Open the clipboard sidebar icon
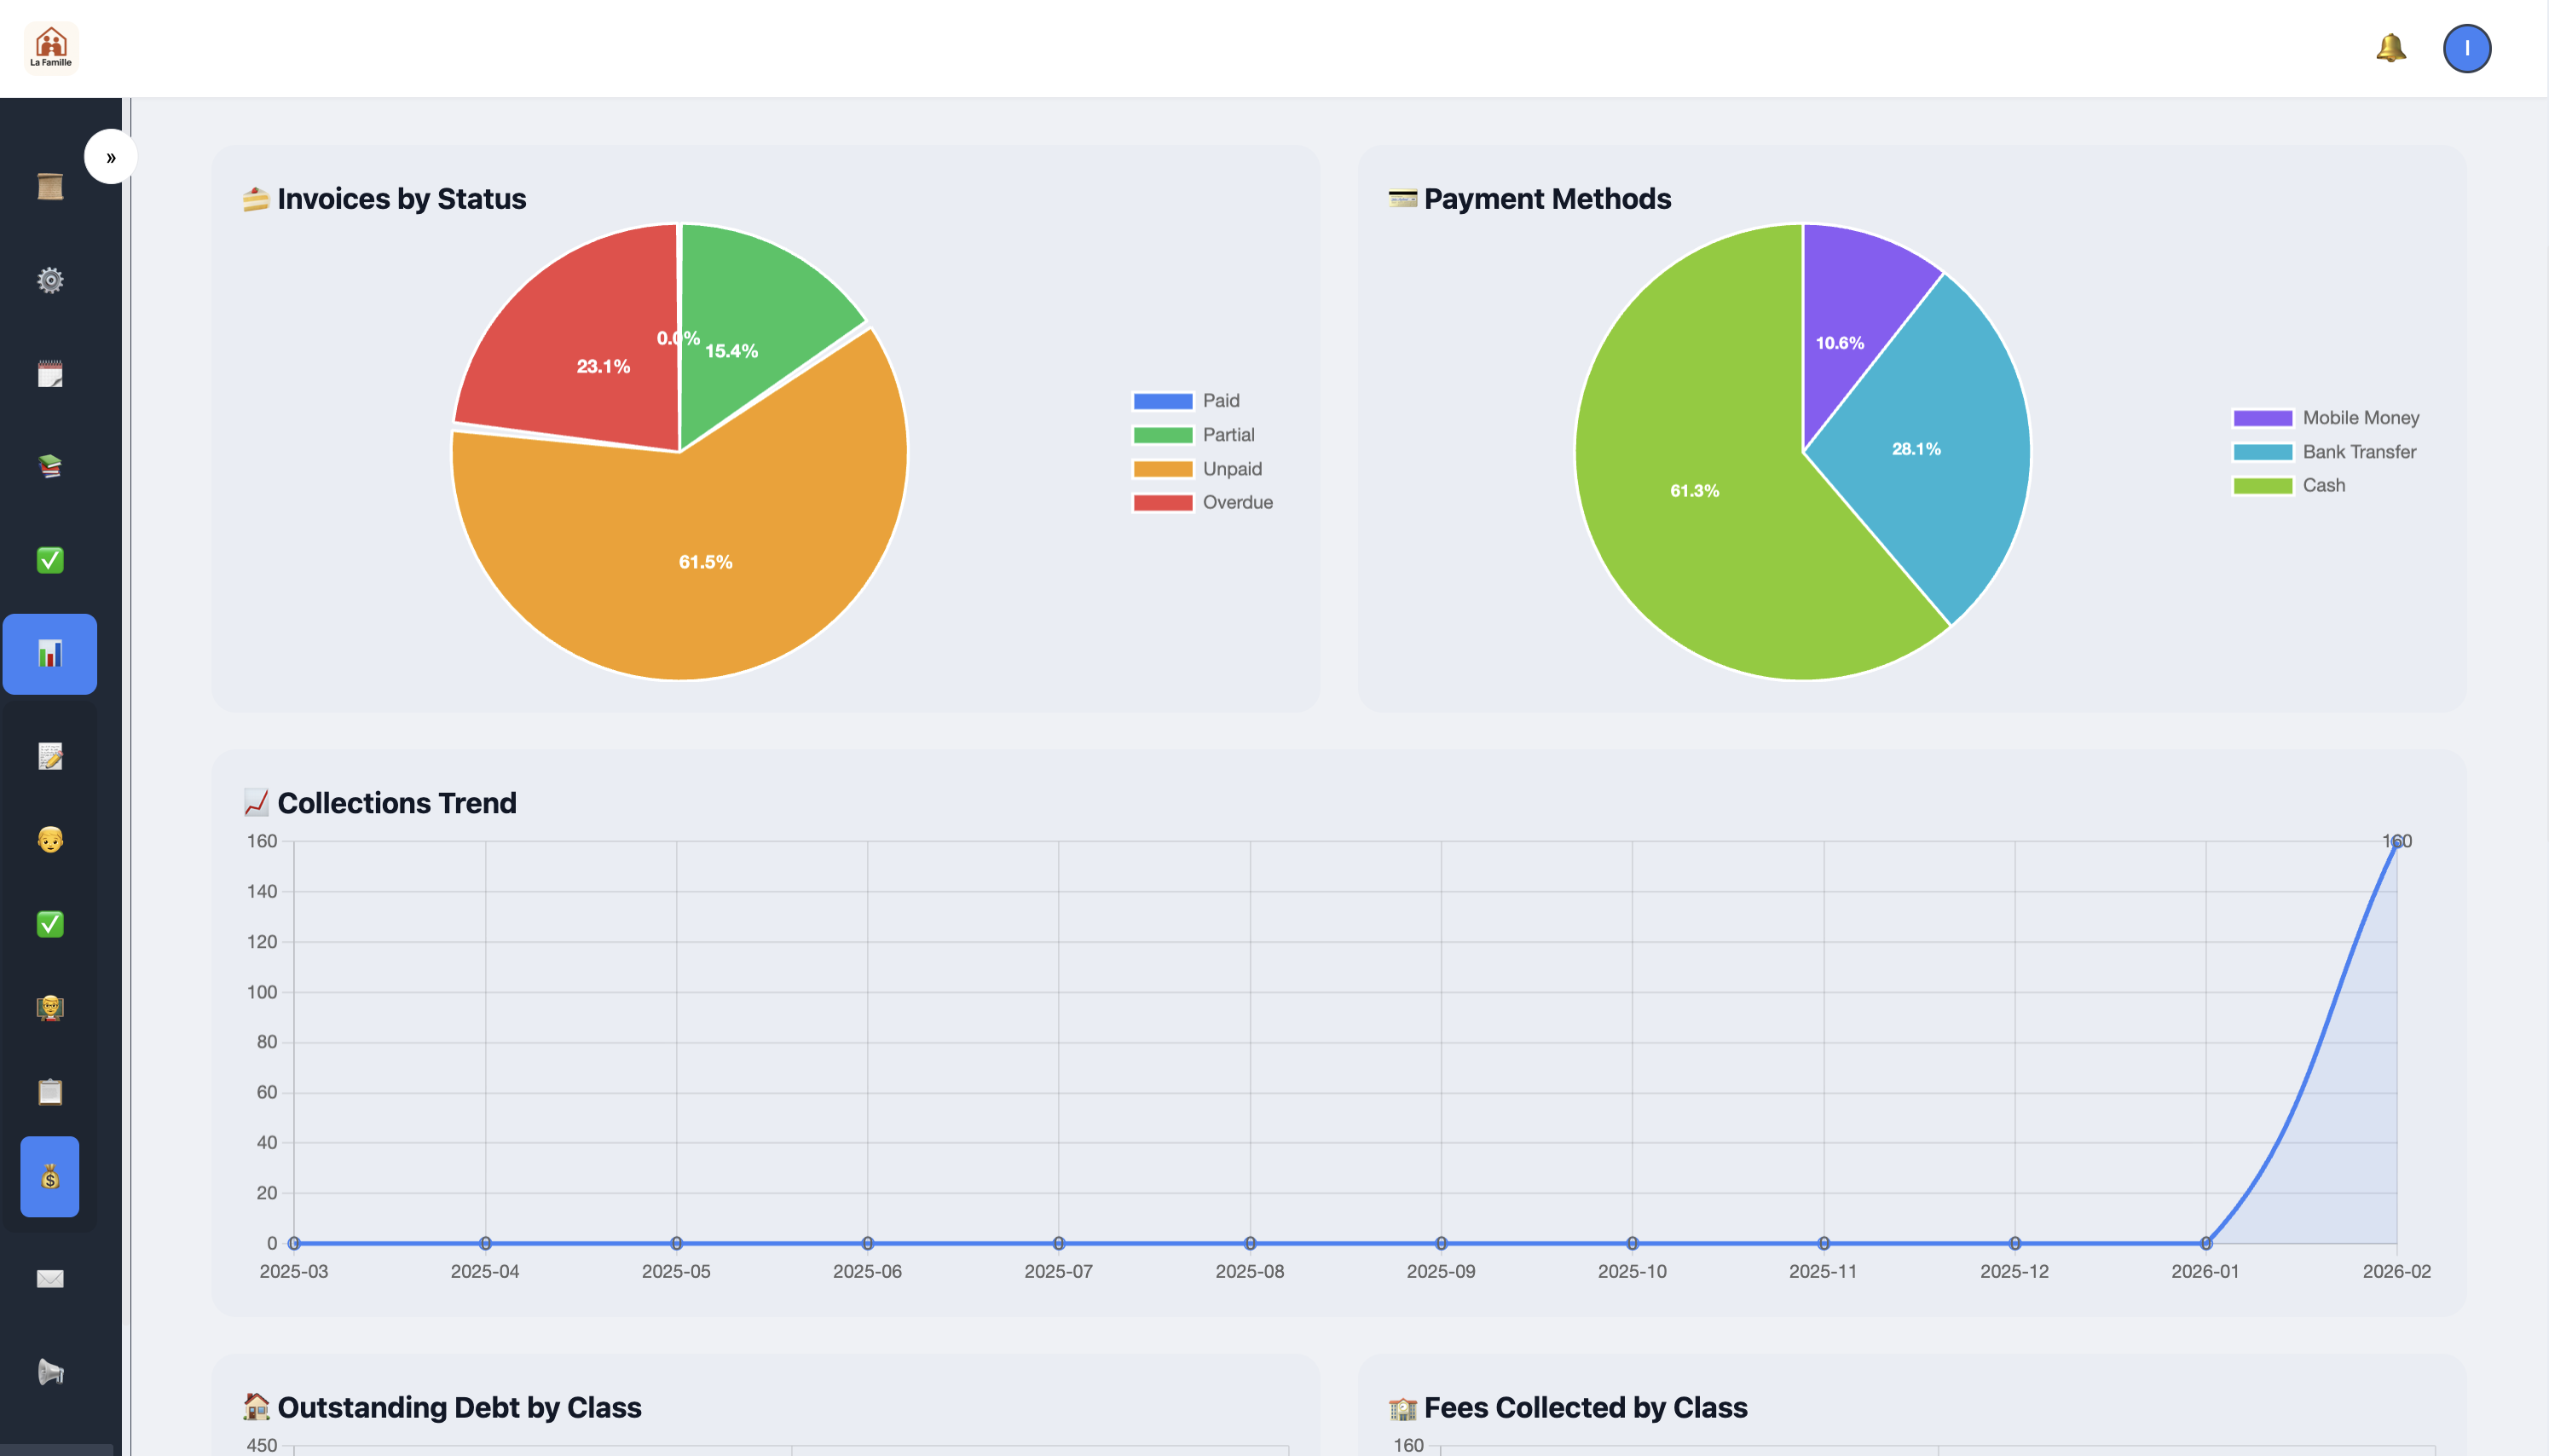Viewport: 2549px width, 1456px height. pos(50,1092)
